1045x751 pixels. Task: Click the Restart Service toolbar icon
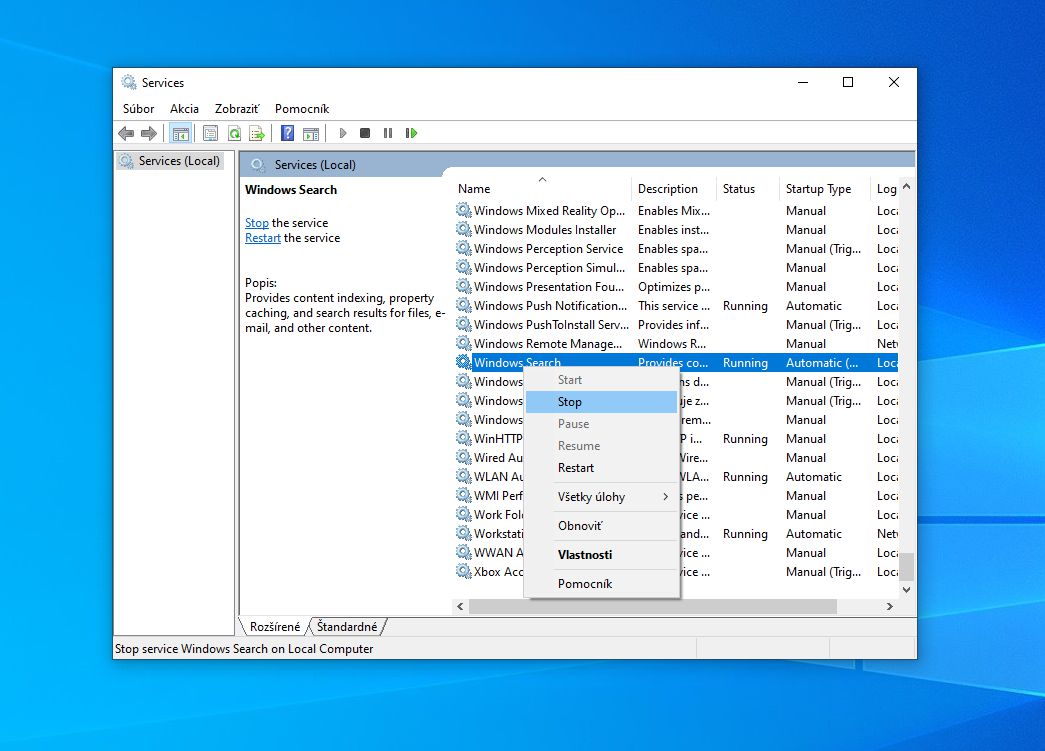(411, 133)
